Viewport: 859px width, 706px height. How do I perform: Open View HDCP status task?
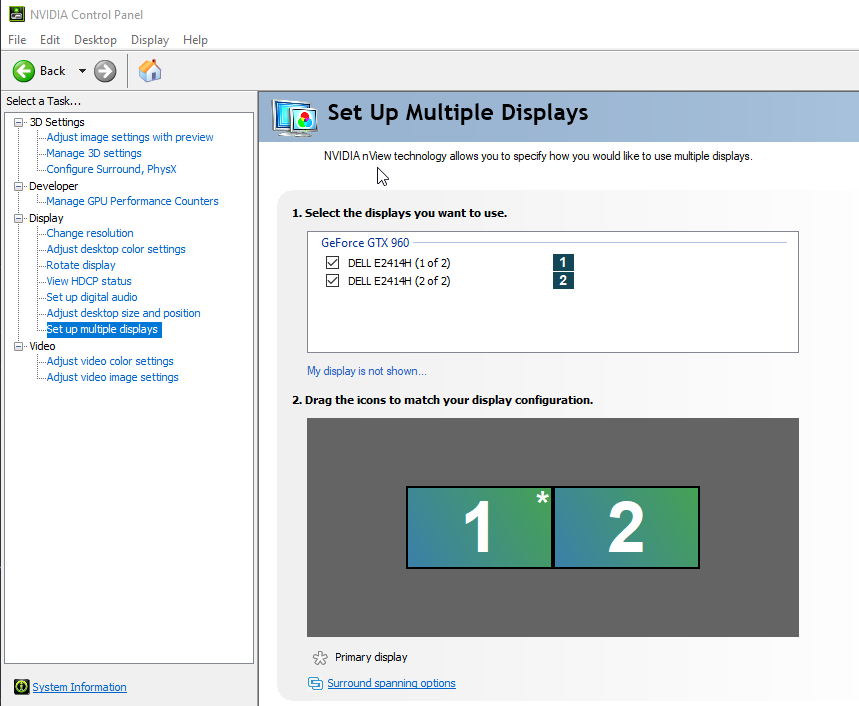tap(89, 281)
